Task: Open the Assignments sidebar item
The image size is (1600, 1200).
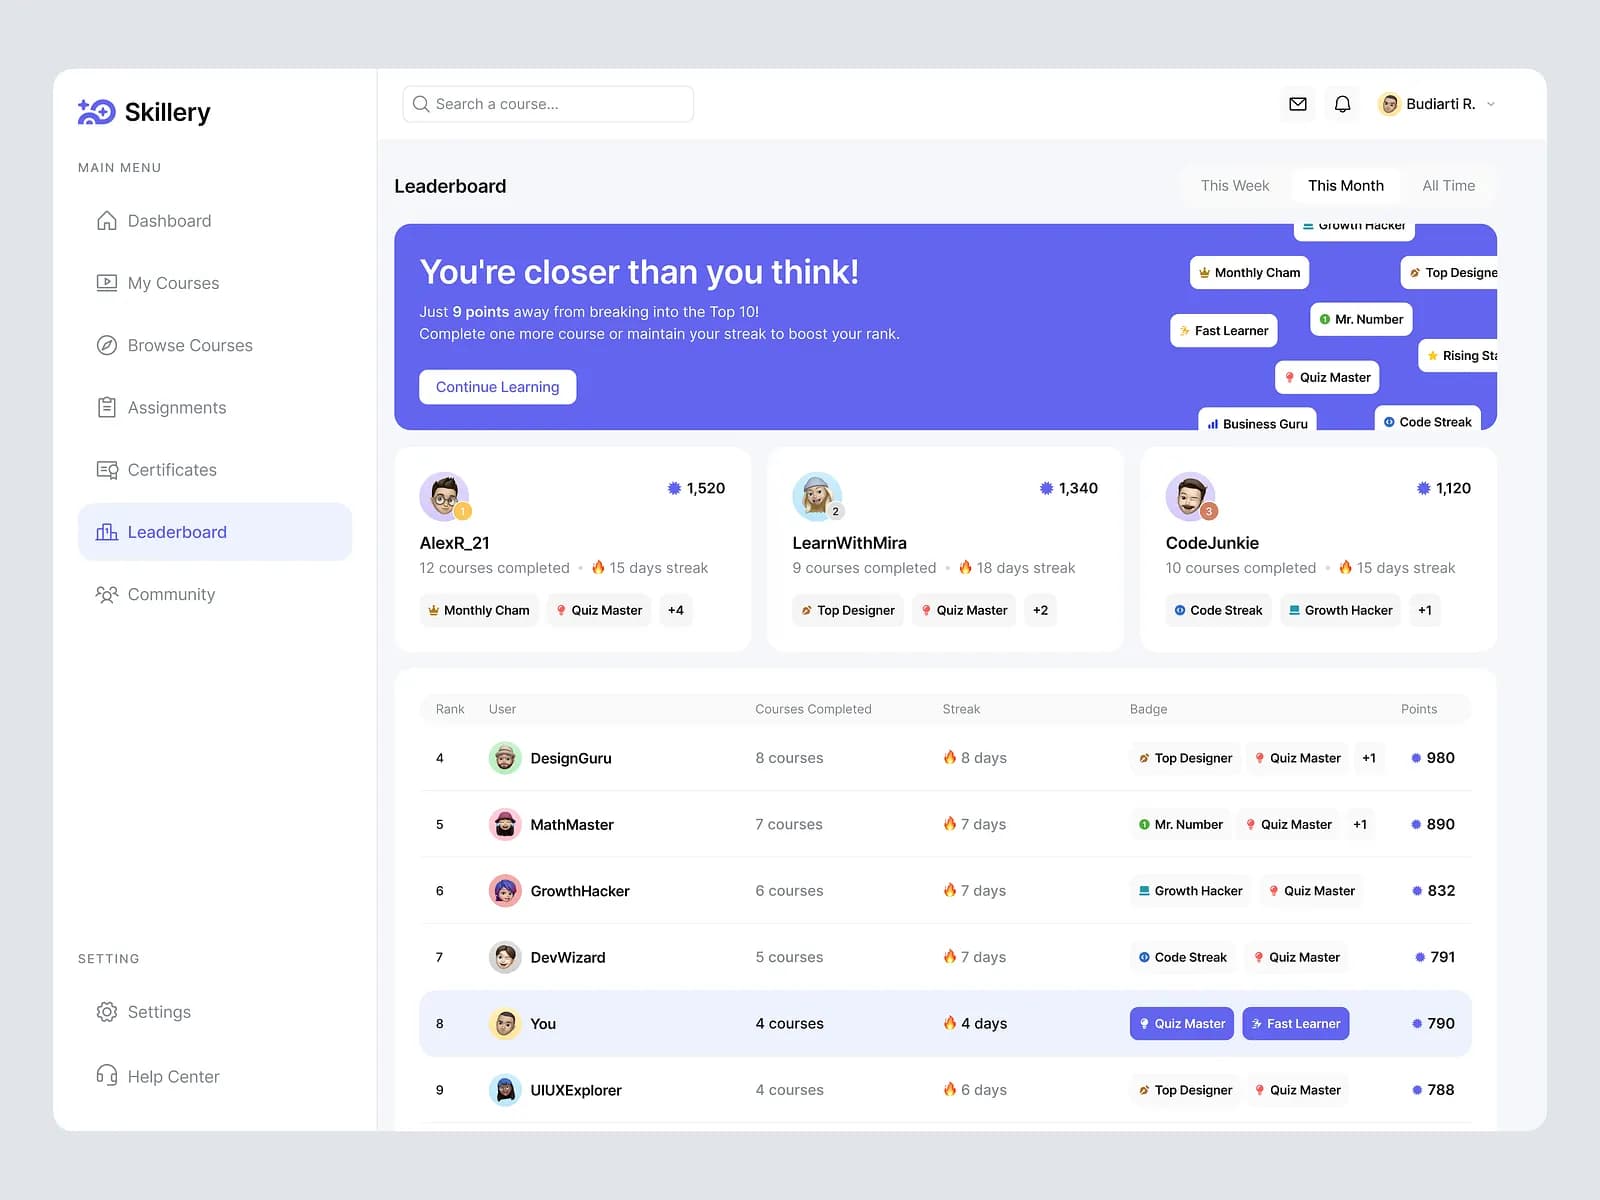Action: pyautogui.click(x=176, y=408)
